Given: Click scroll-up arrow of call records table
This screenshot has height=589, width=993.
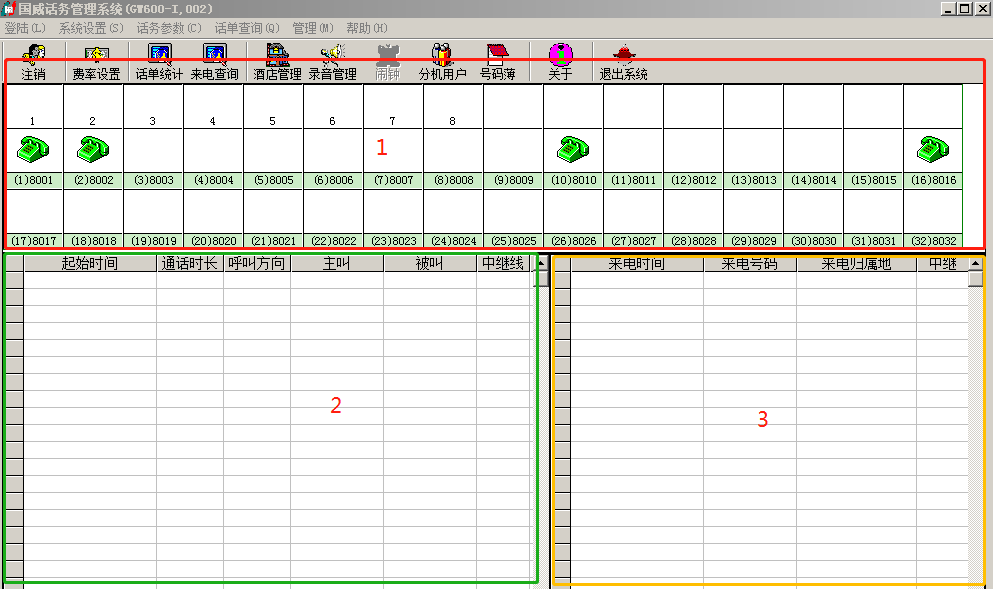Looking at the screenshot, I should click(541, 263).
